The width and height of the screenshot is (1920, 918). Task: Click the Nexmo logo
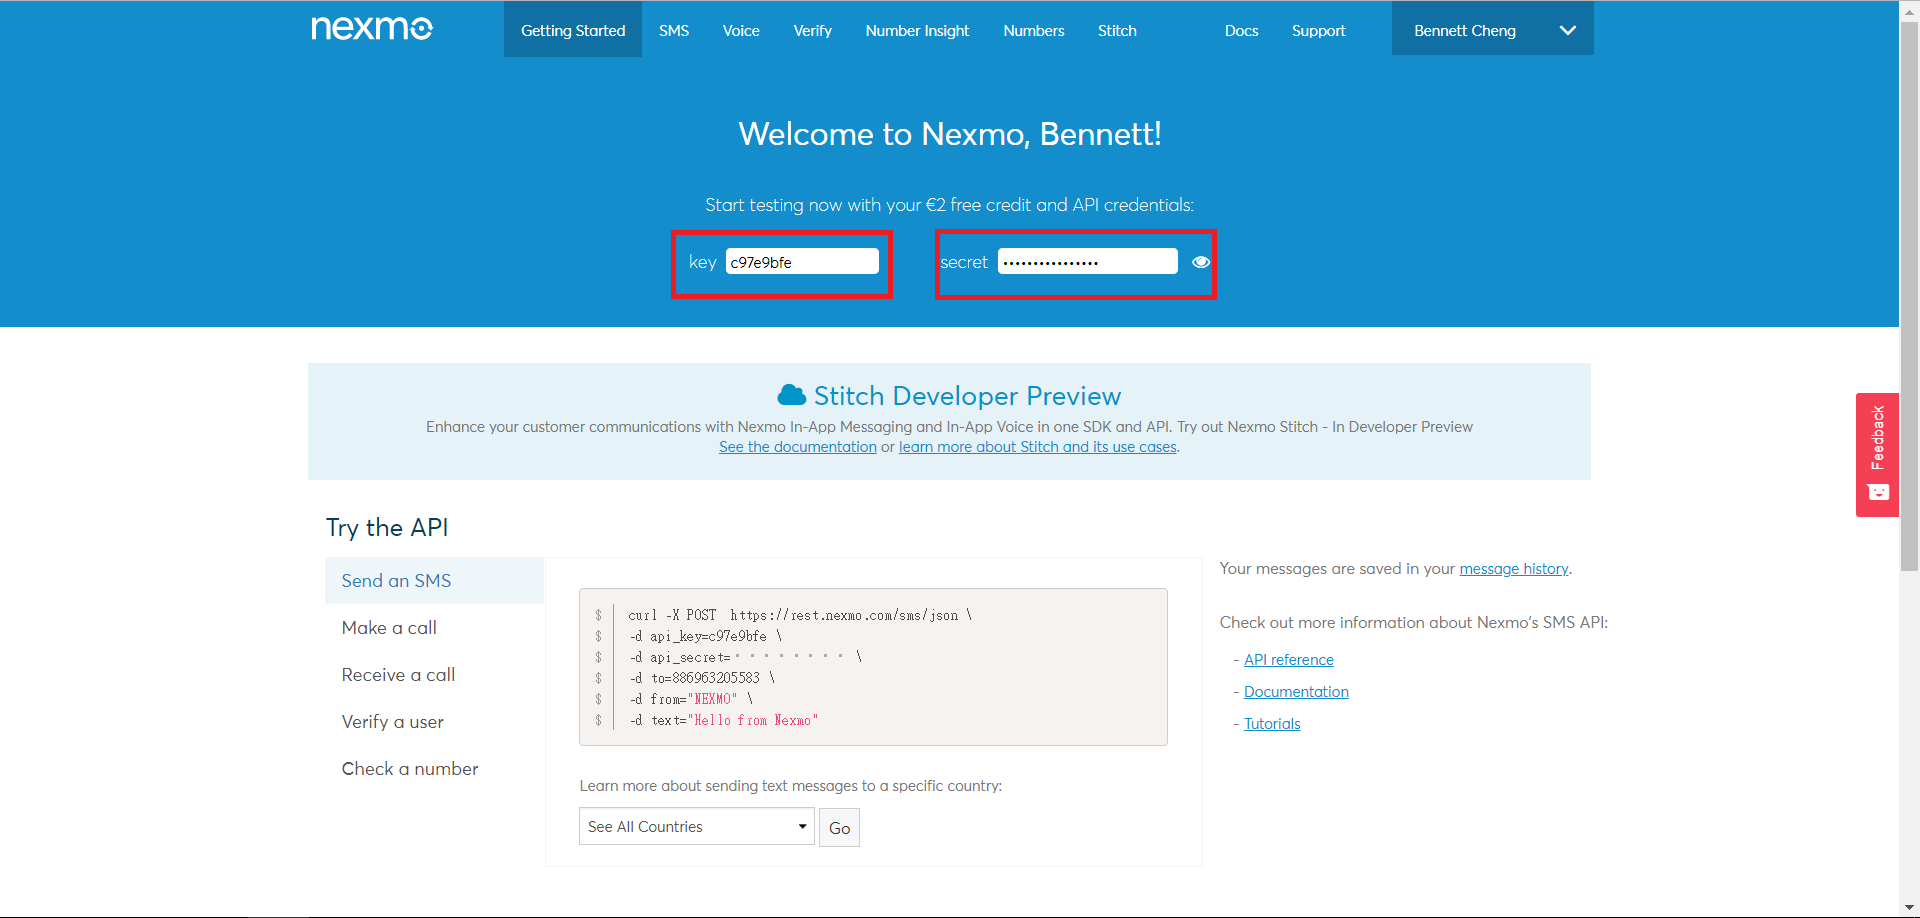point(372,29)
